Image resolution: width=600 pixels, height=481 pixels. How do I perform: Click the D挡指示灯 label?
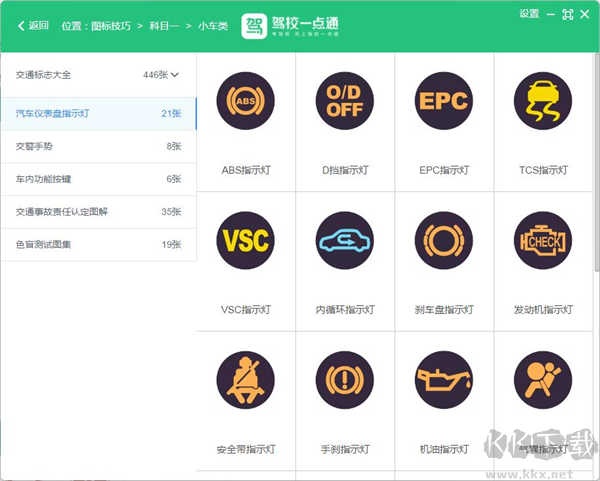tap(345, 170)
